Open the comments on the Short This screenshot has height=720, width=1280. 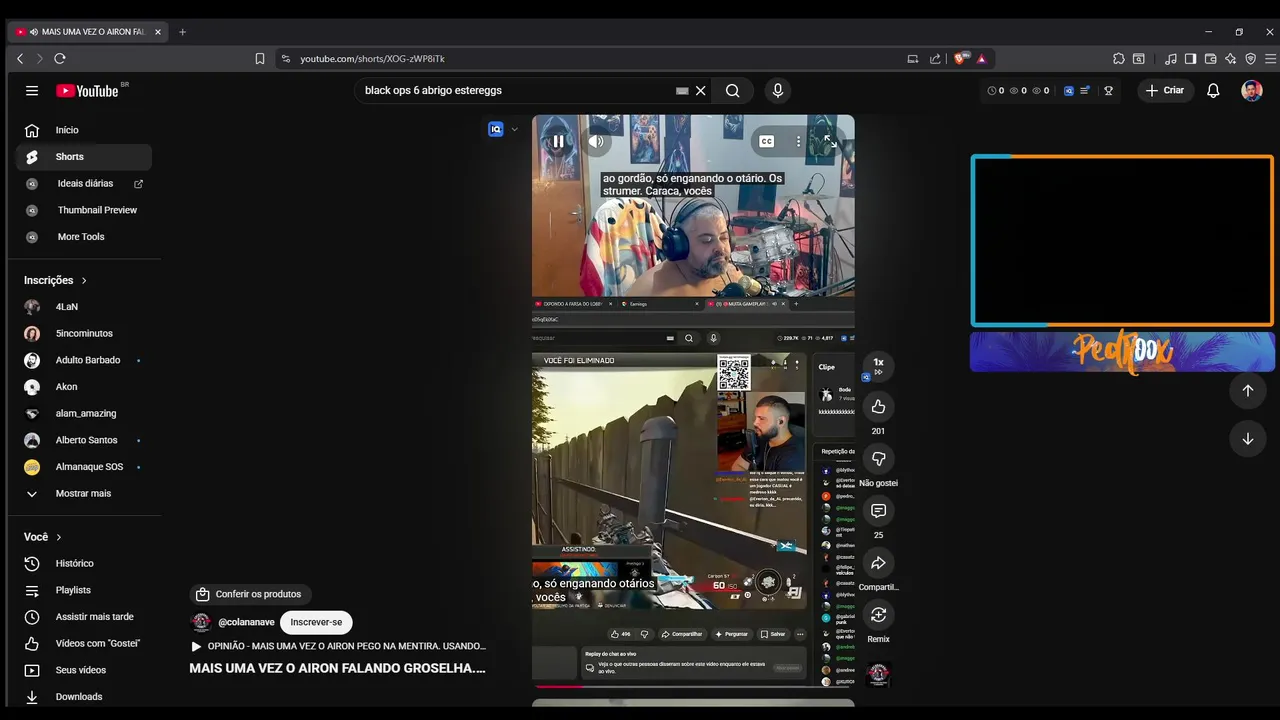pos(878,510)
